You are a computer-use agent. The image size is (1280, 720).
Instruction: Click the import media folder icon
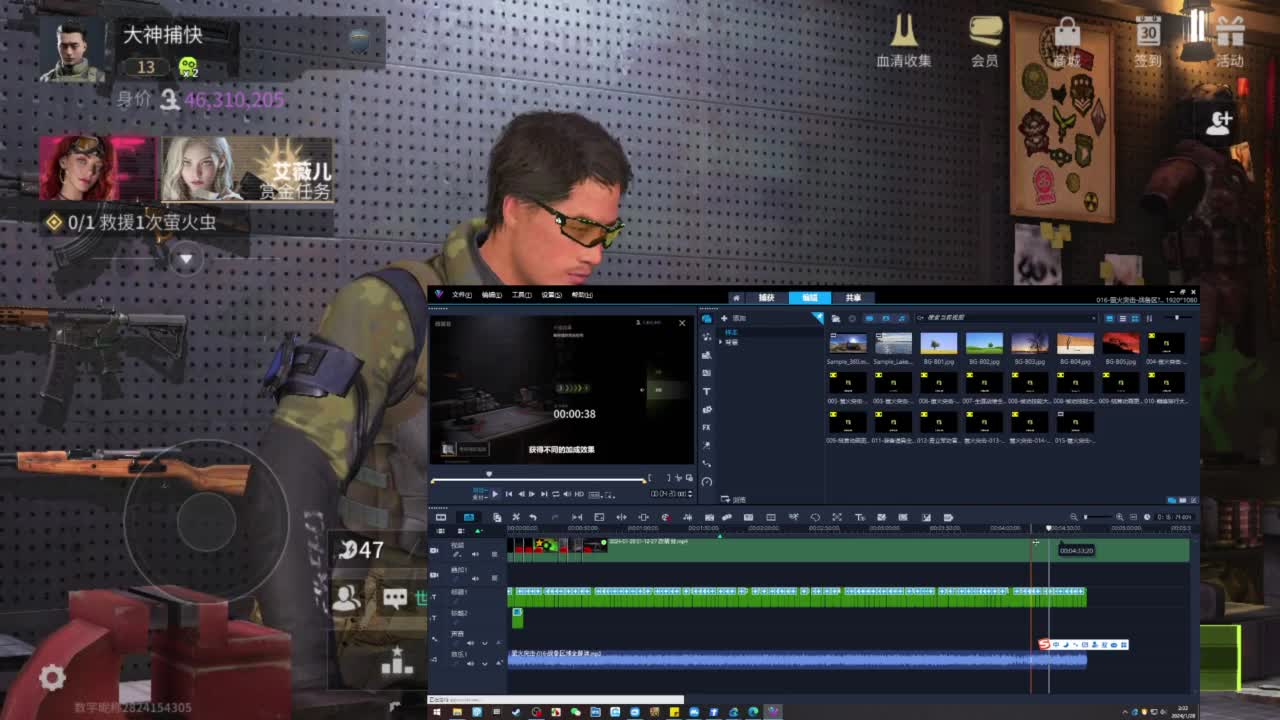(836, 318)
